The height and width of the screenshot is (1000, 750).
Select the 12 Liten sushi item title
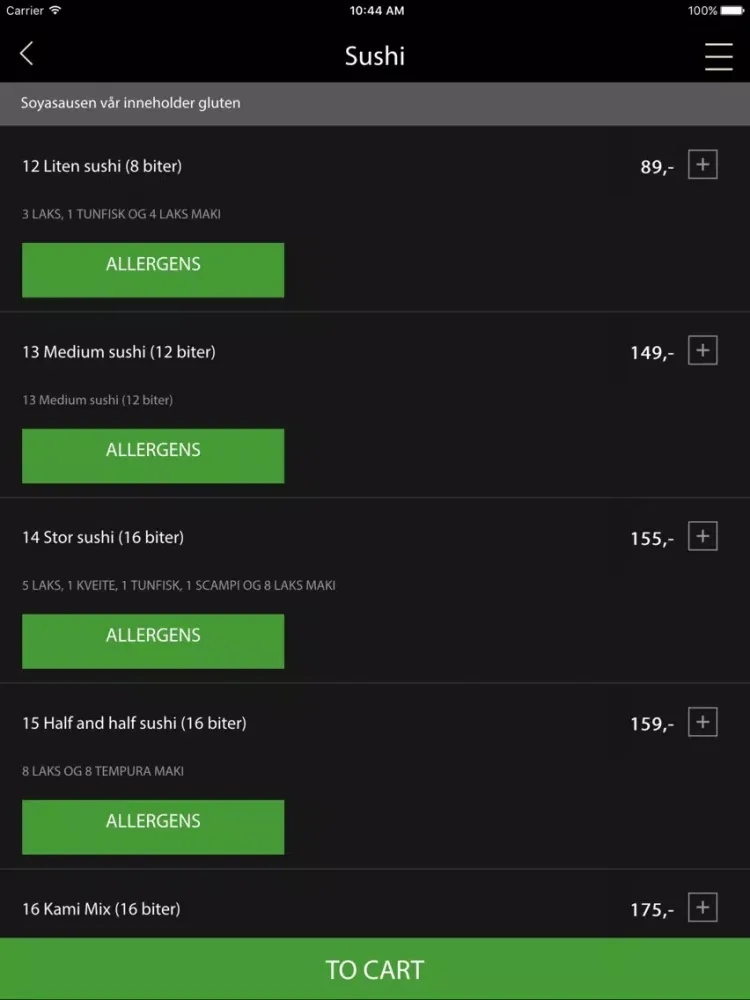pyautogui.click(x=102, y=166)
